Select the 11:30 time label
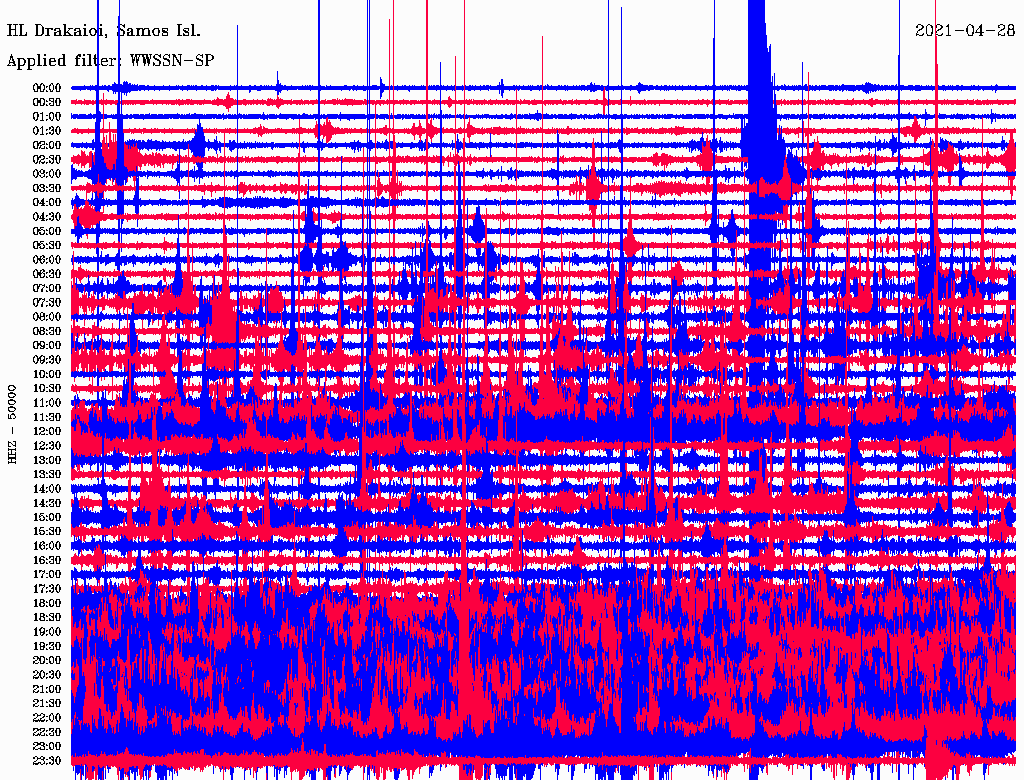The image size is (1024, 780). (47, 417)
